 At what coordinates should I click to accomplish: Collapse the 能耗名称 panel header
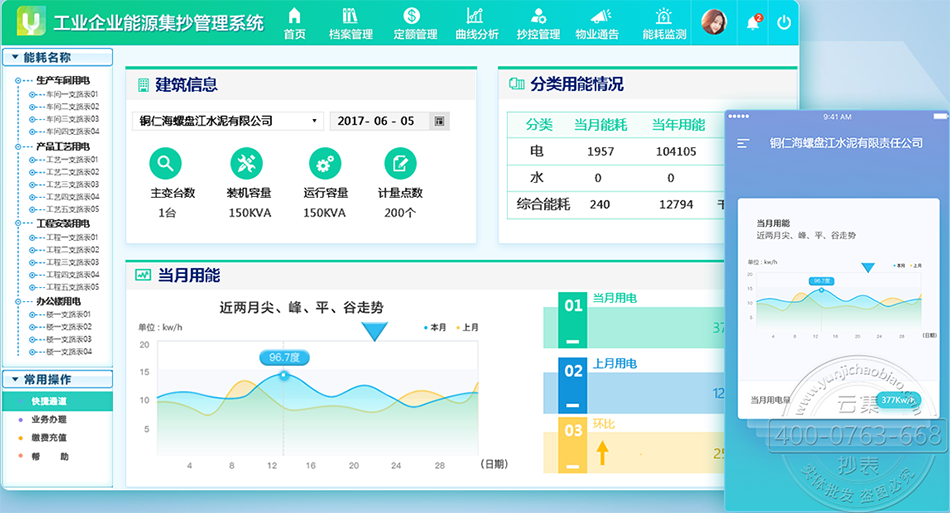pos(57,57)
